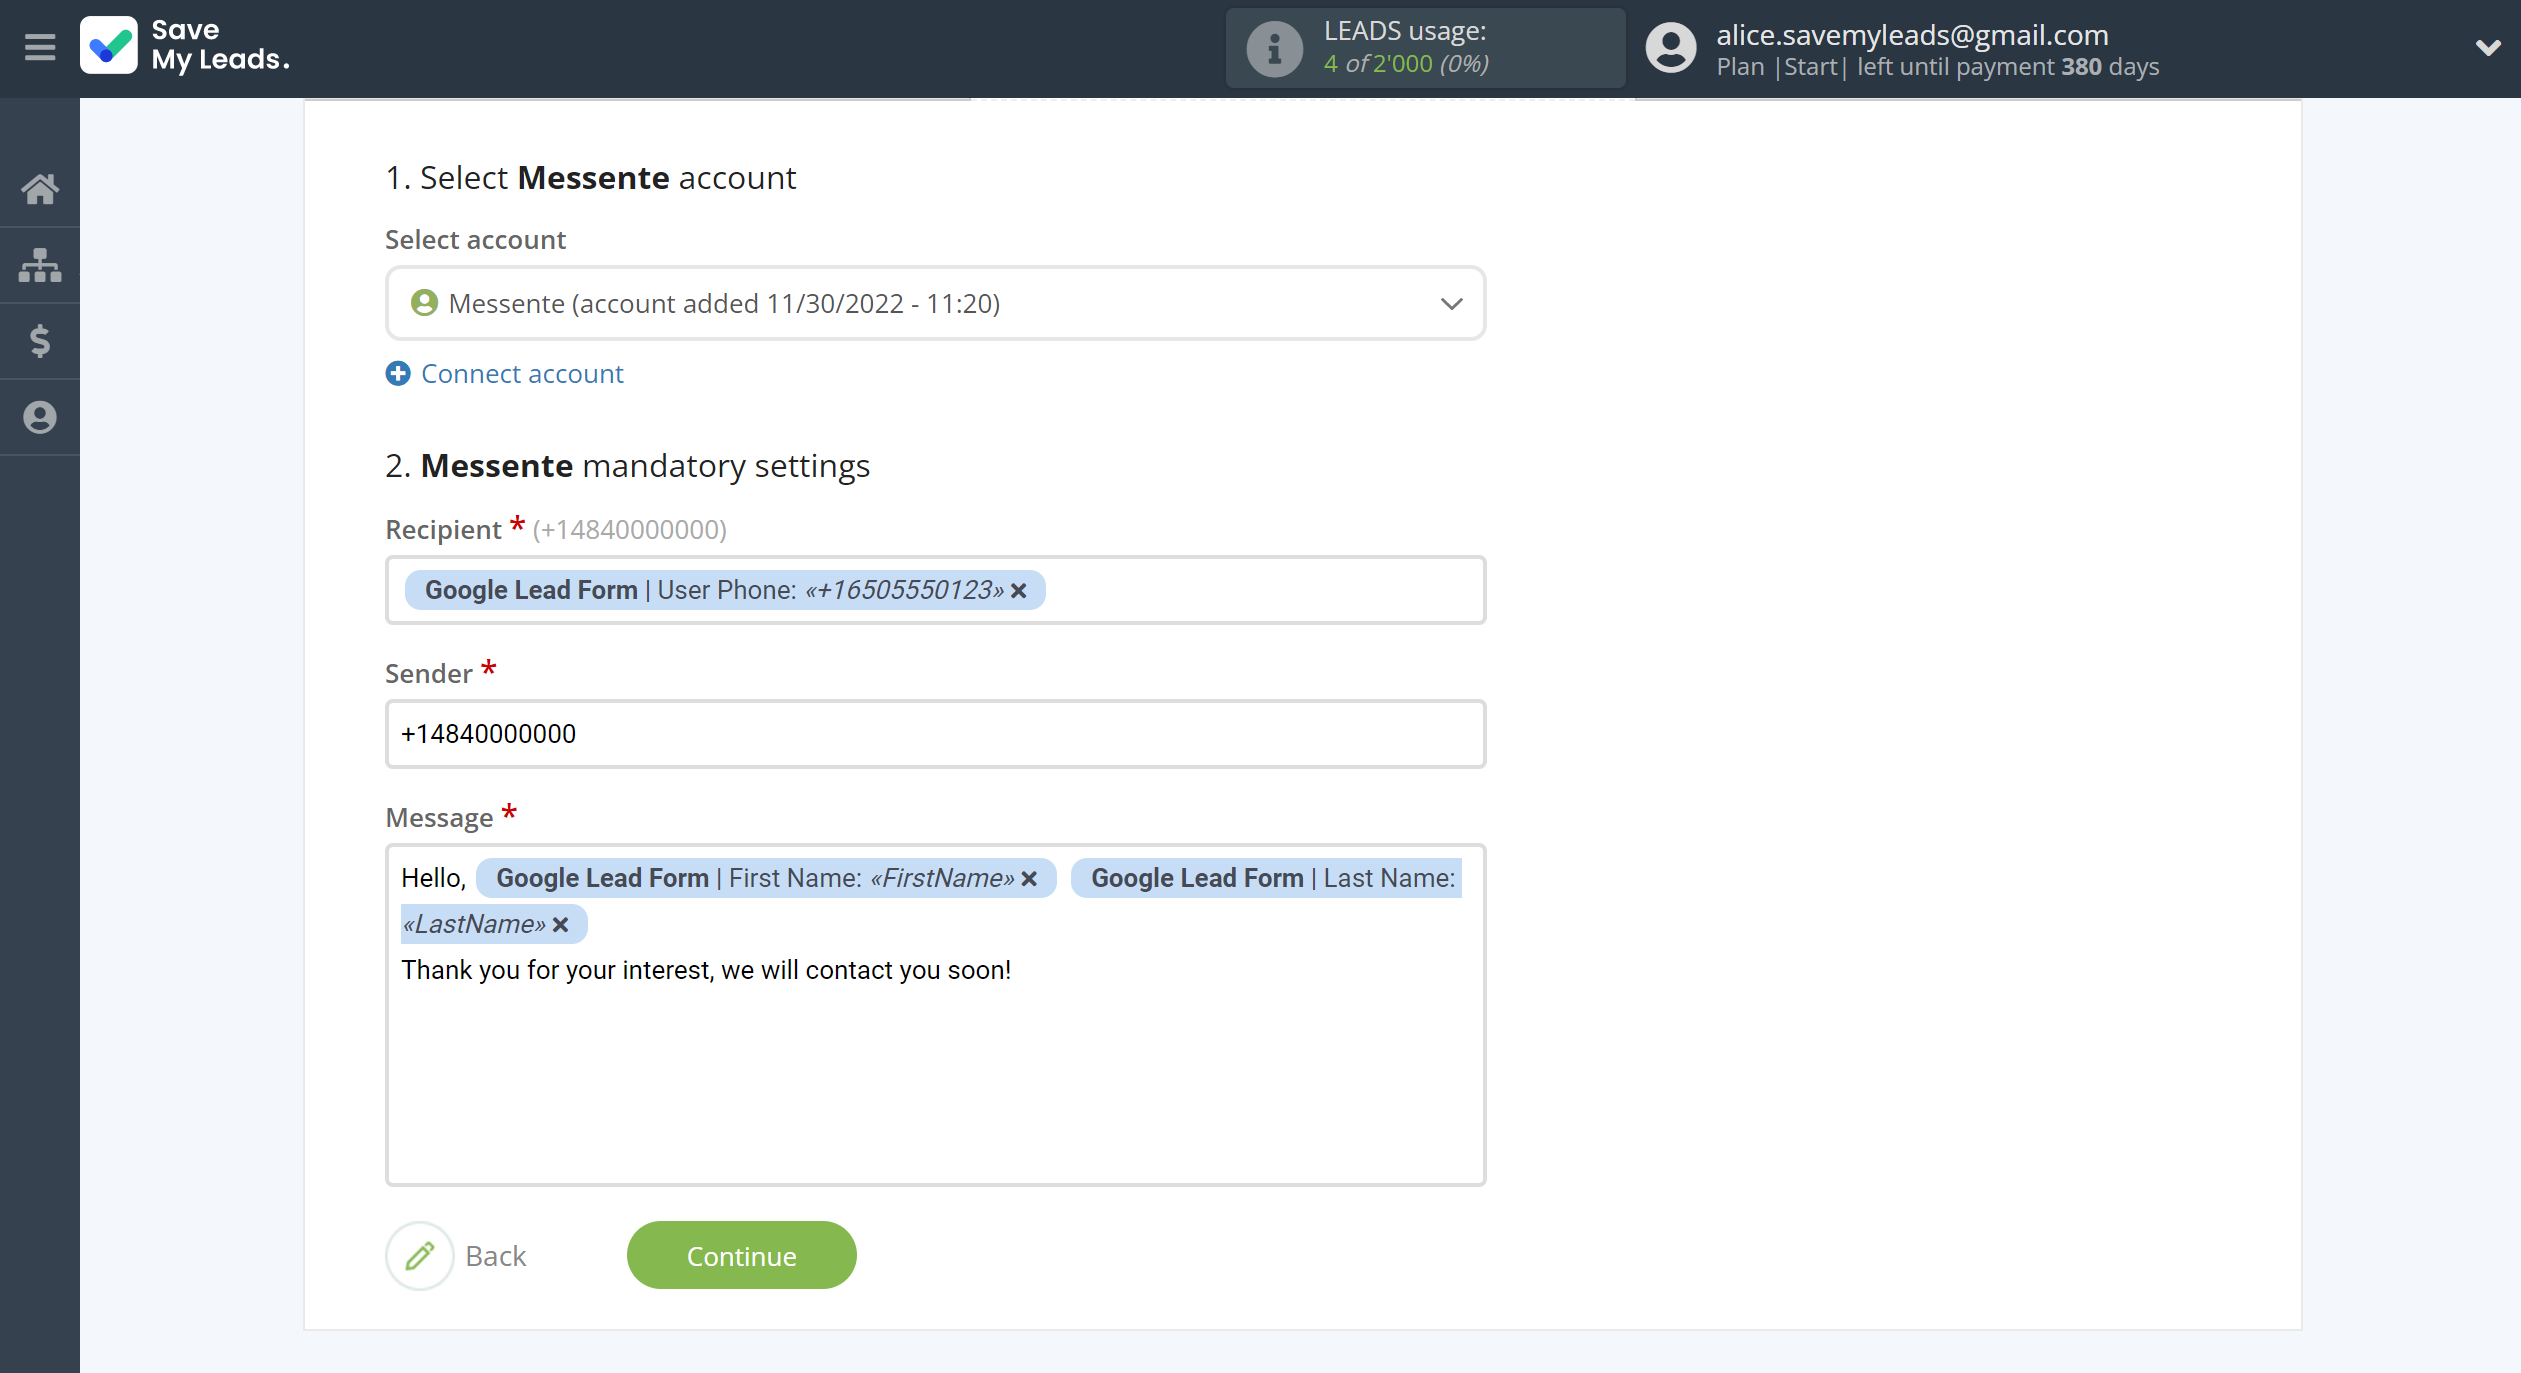This screenshot has width=2521, height=1373.
Task: Open the connections sitemap sidebar icon
Action: click(x=40, y=265)
